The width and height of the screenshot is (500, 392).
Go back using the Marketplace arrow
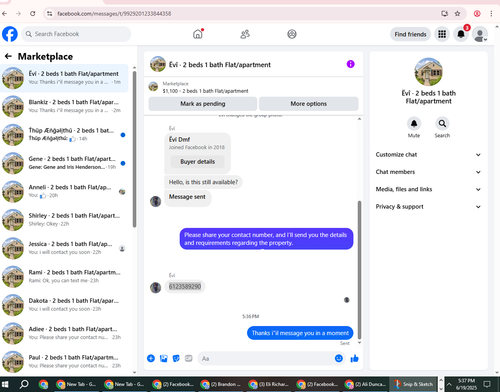(x=8, y=56)
